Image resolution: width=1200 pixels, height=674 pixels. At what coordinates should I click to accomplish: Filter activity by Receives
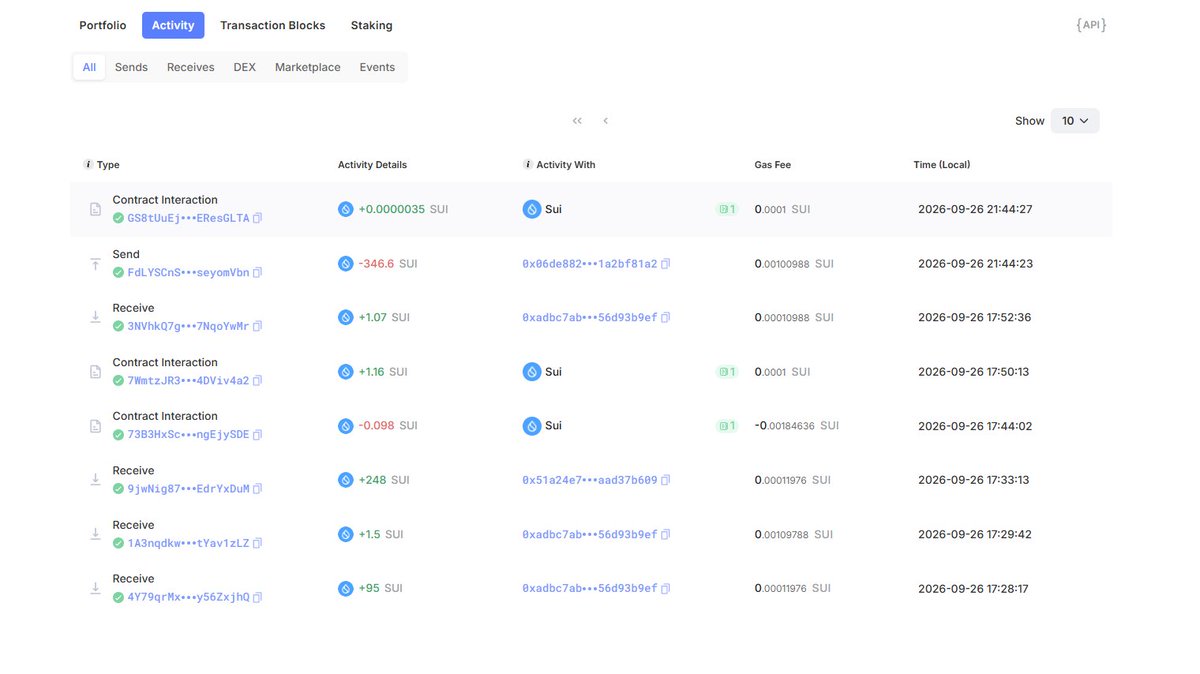(x=191, y=67)
